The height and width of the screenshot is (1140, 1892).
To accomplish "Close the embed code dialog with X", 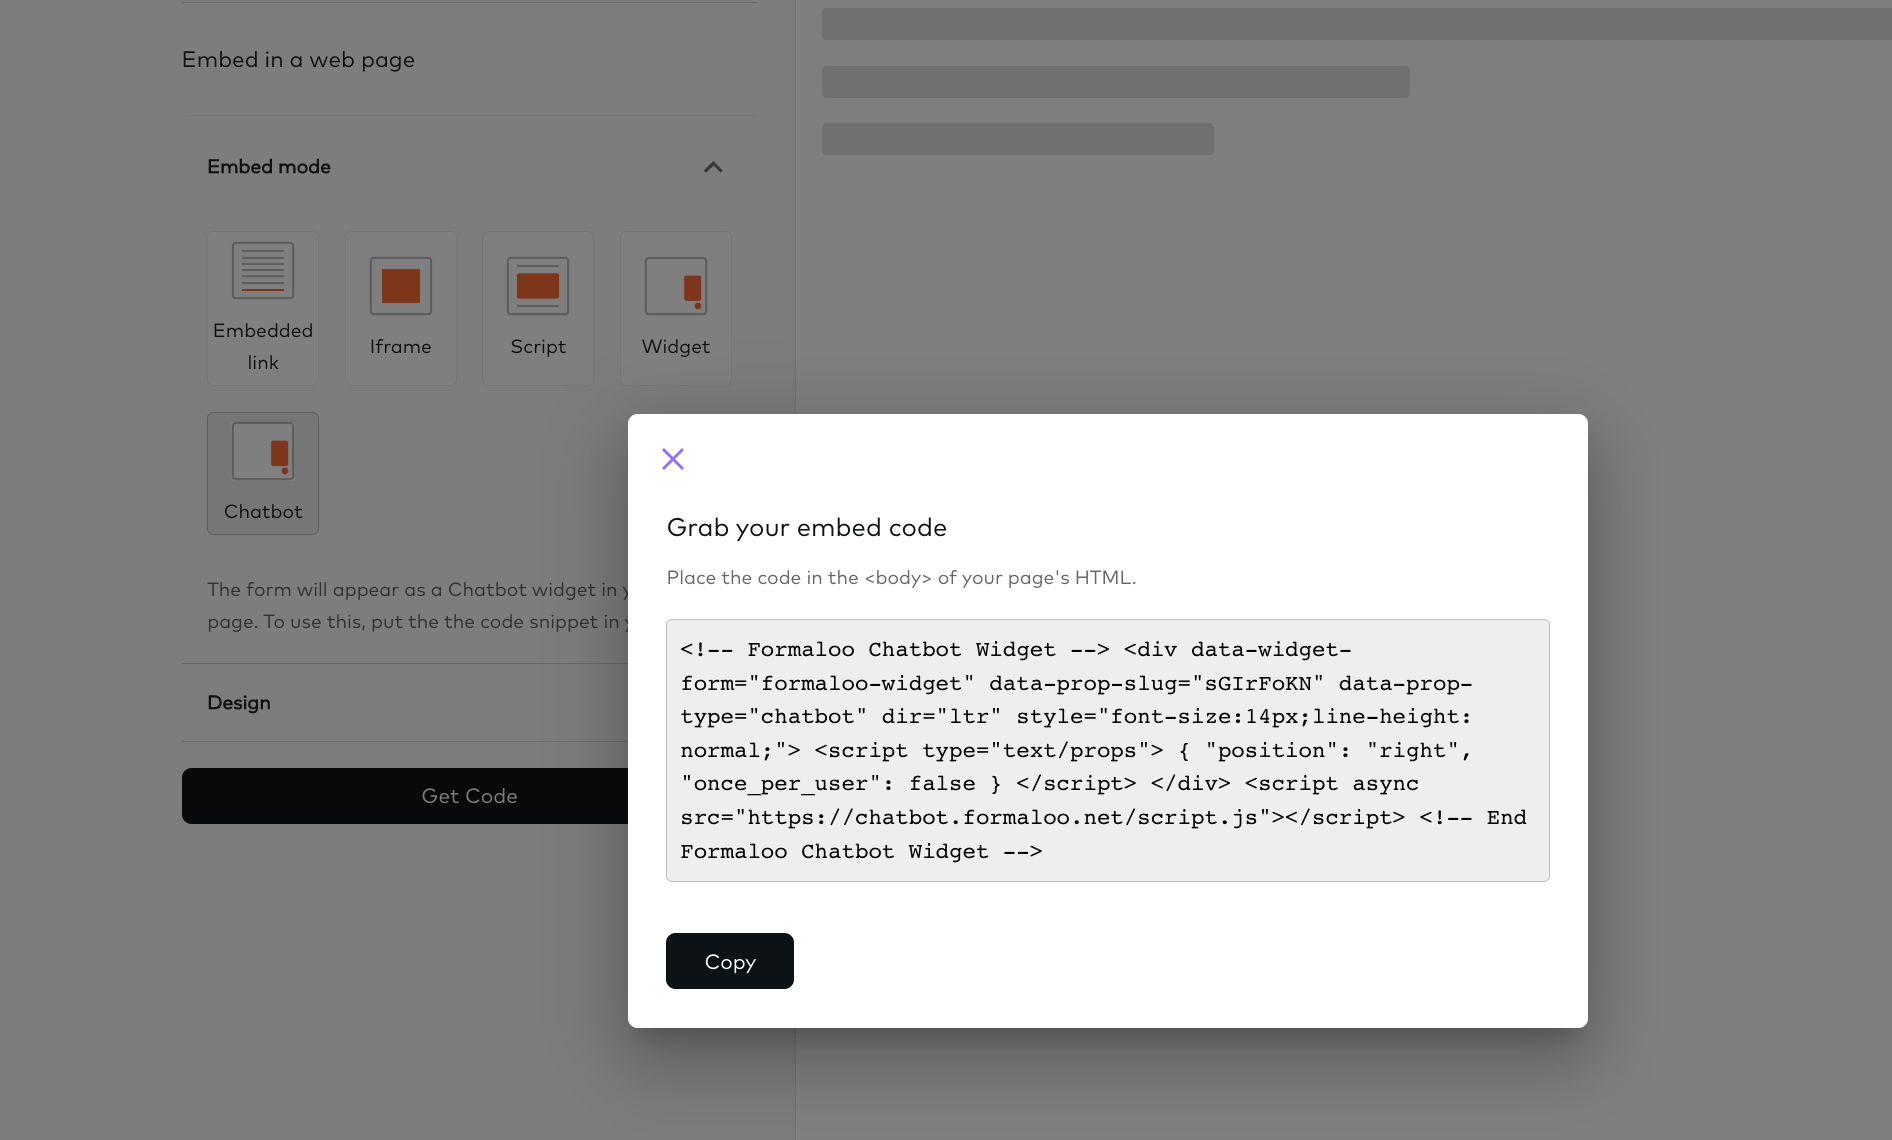I will (673, 459).
